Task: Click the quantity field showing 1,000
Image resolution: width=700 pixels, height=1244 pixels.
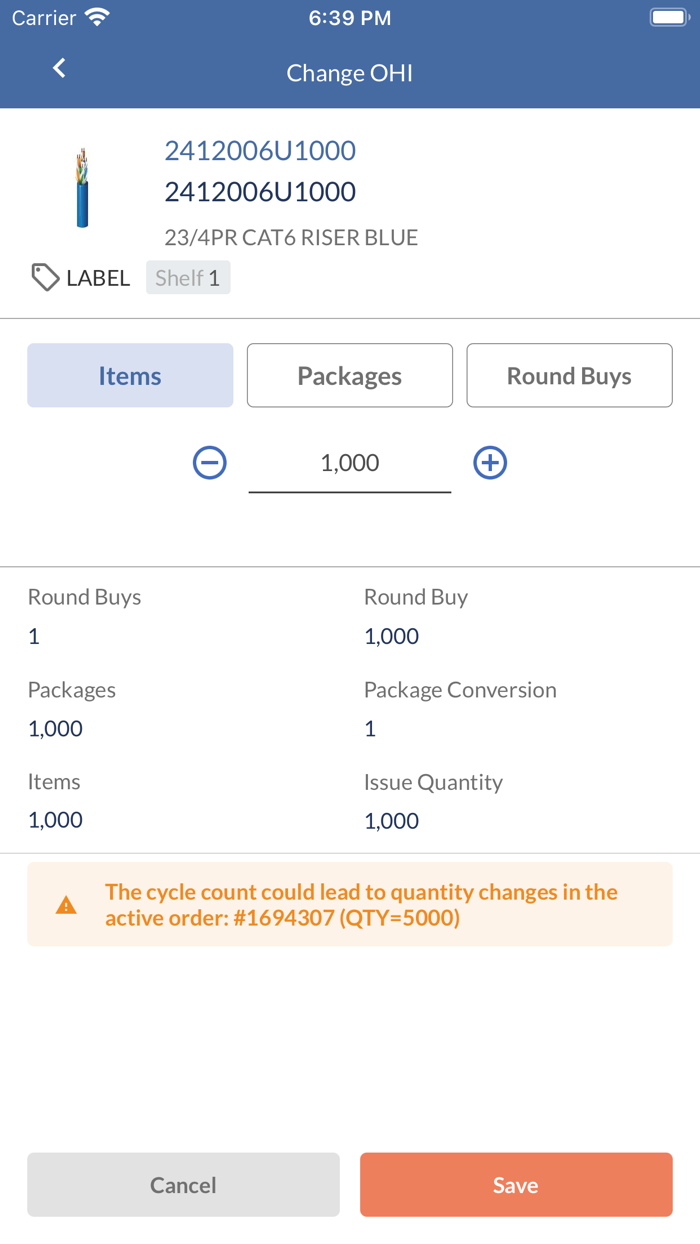Action: pyautogui.click(x=349, y=462)
